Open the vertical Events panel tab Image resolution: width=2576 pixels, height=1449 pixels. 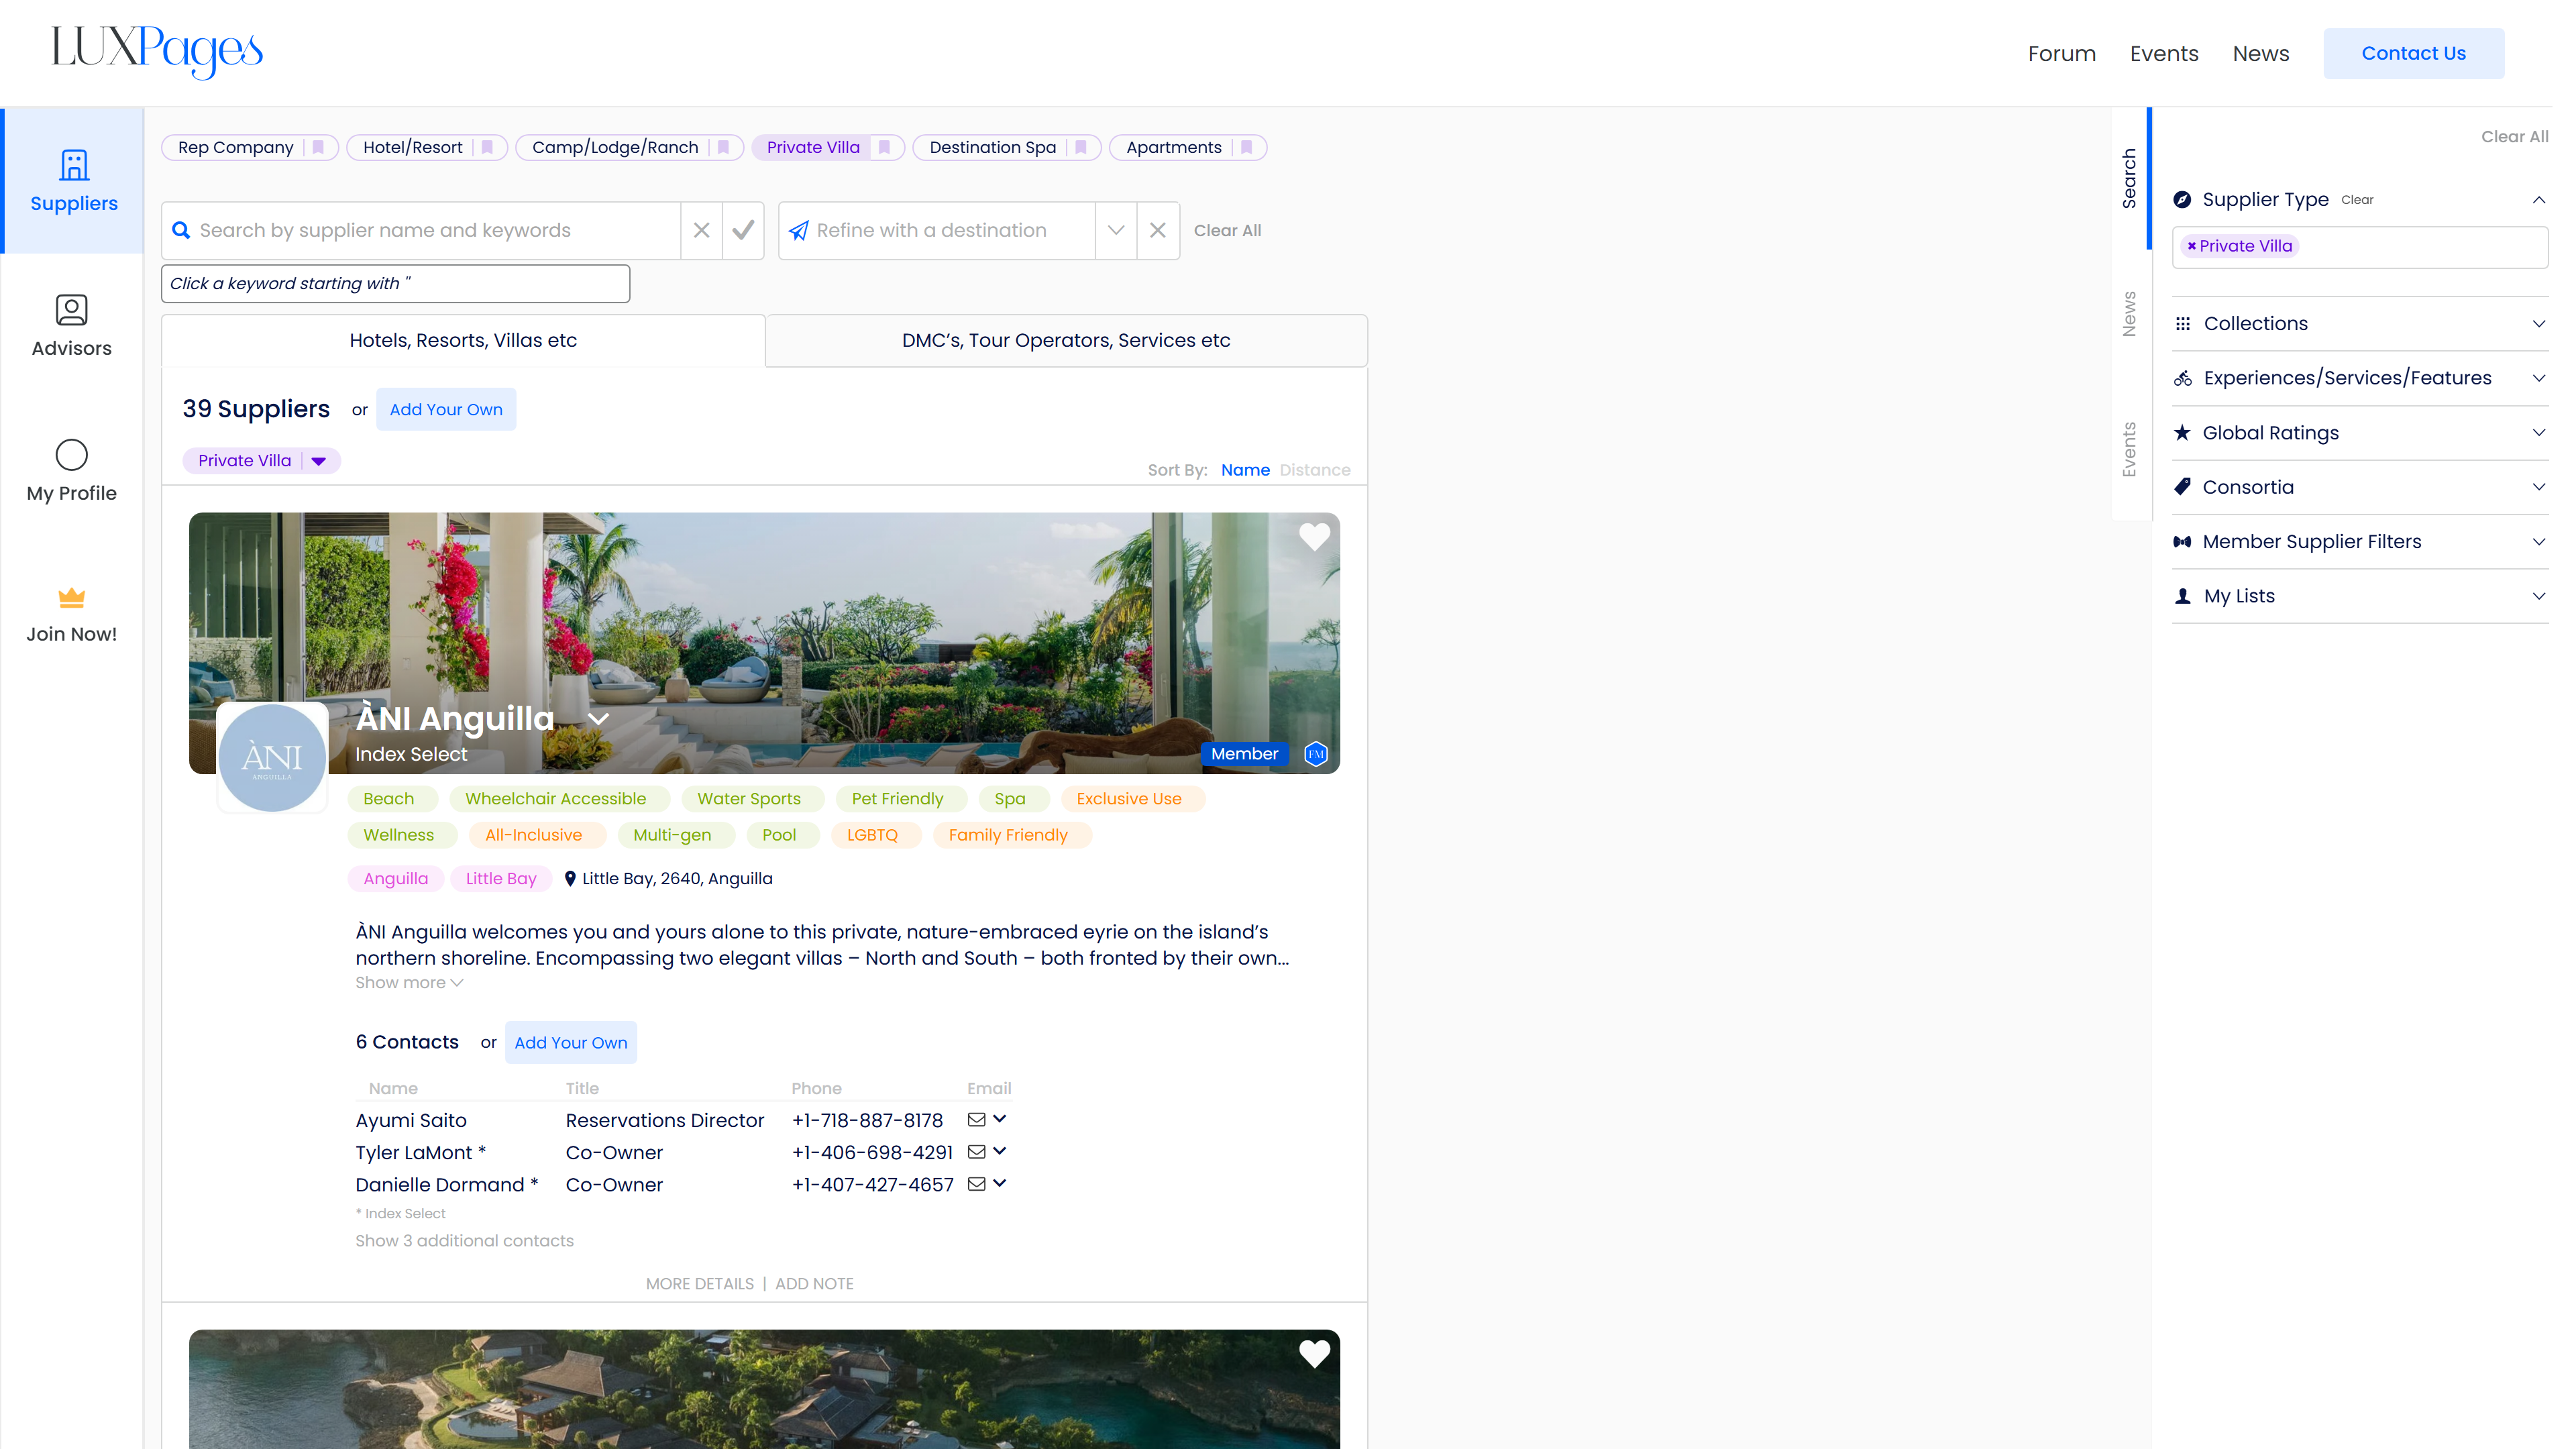[x=2129, y=449]
